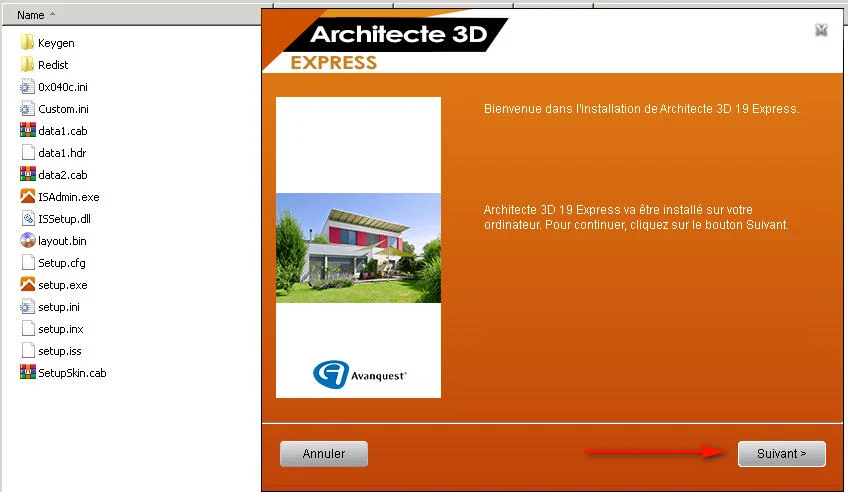Click the setup.iss file icon
This screenshot has width=848, height=492.
(x=28, y=351)
